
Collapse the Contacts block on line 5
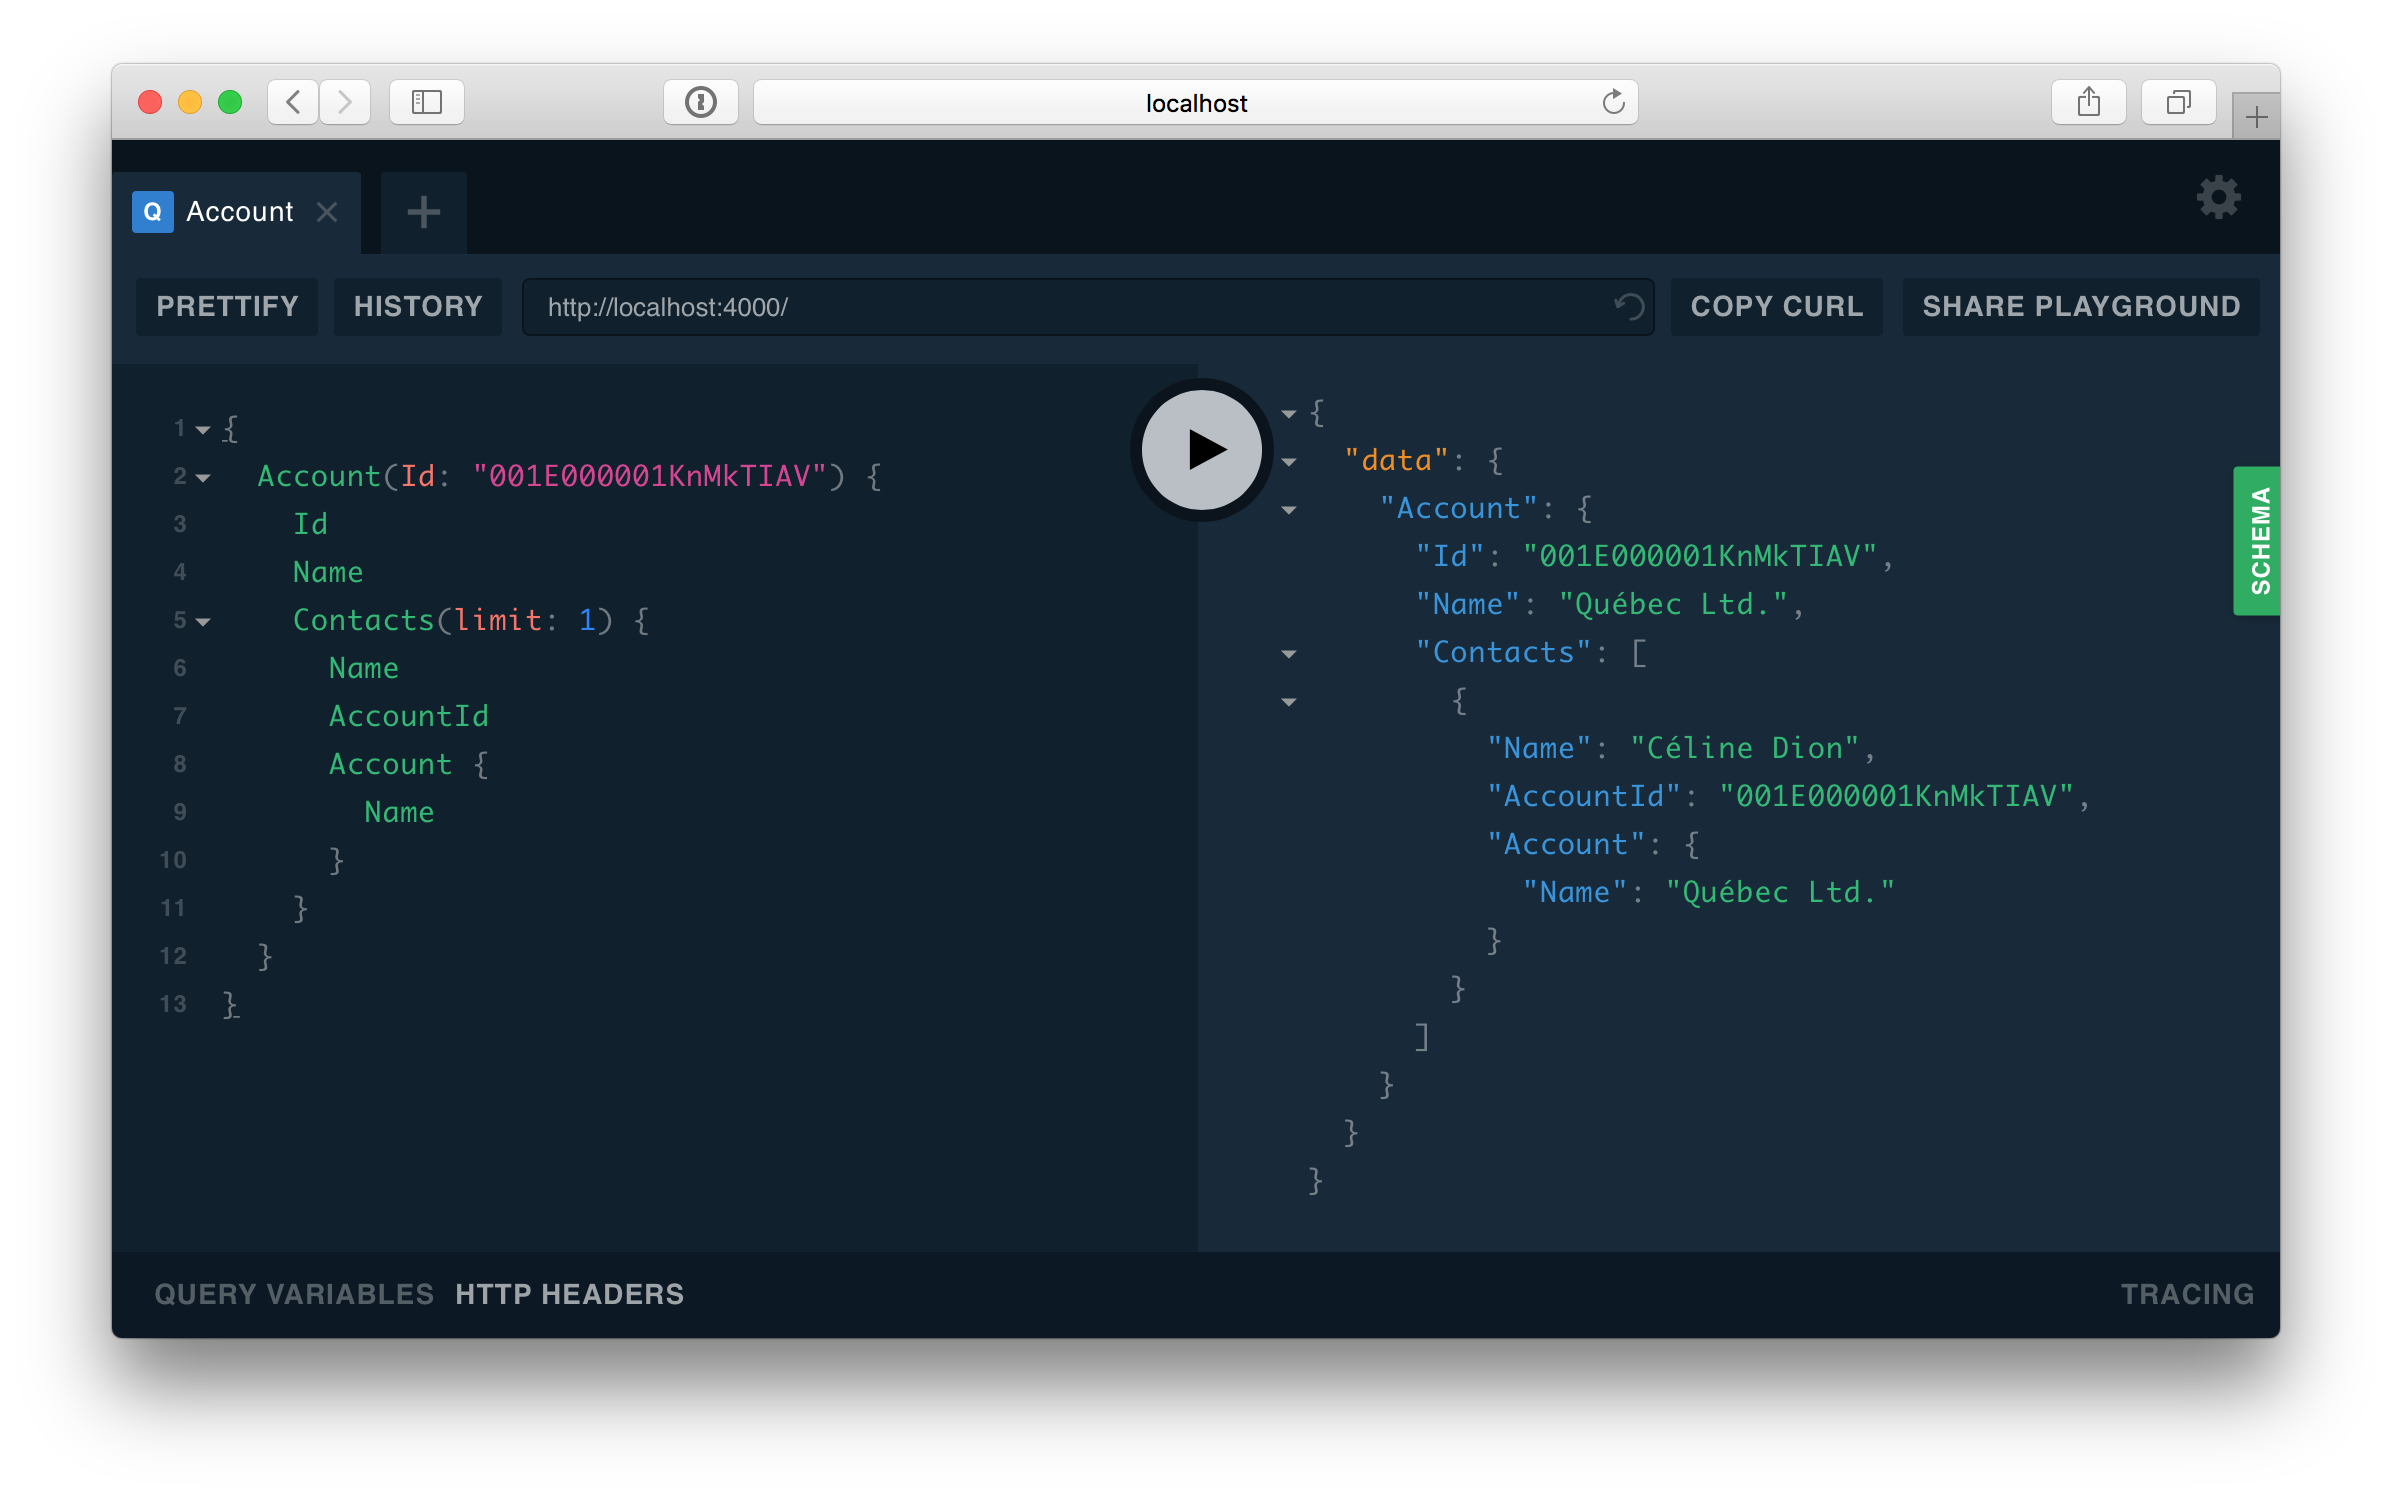pyautogui.click(x=204, y=622)
